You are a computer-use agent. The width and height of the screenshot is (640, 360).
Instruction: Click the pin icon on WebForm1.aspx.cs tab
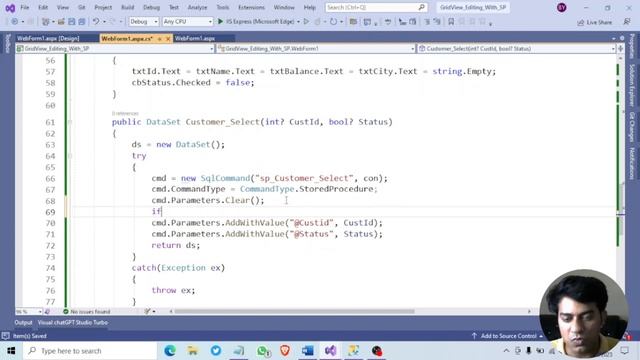point(160,38)
